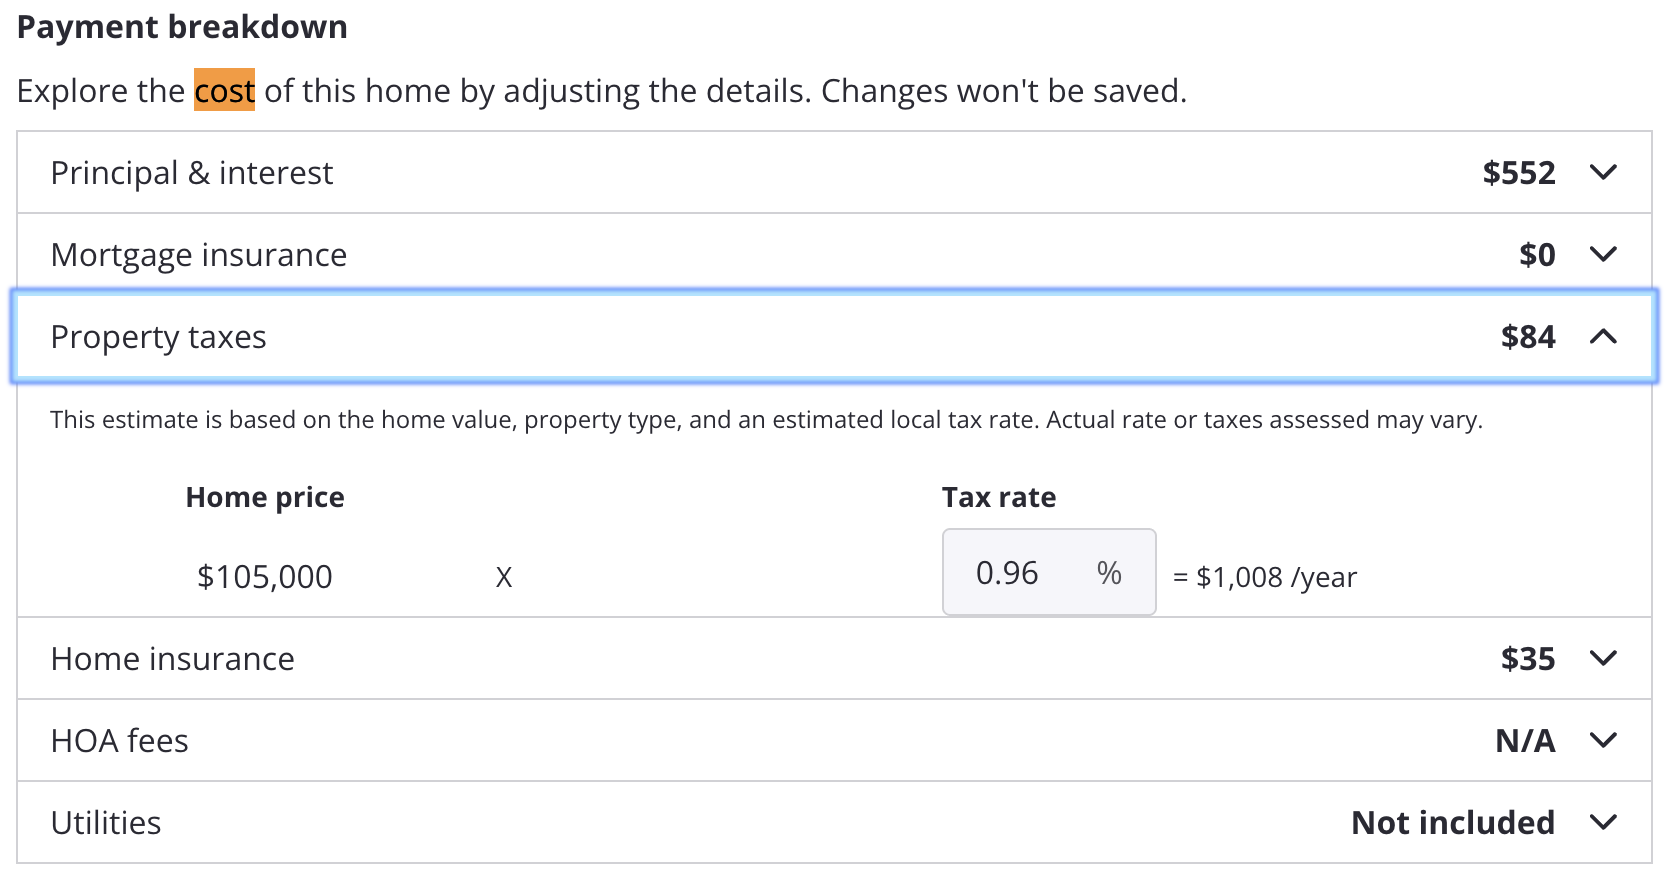The width and height of the screenshot is (1666, 876).
Task: Click the highlighted word "cost"
Action: pos(224,91)
